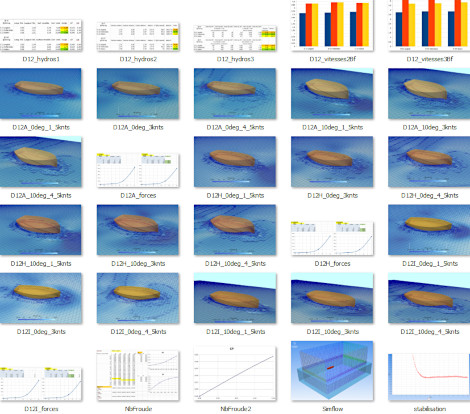Image resolution: width=470 pixels, height=414 pixels.
Task: Click the file name 'D12A_10deg_1_5knts'
Action: tap(332, 127)
